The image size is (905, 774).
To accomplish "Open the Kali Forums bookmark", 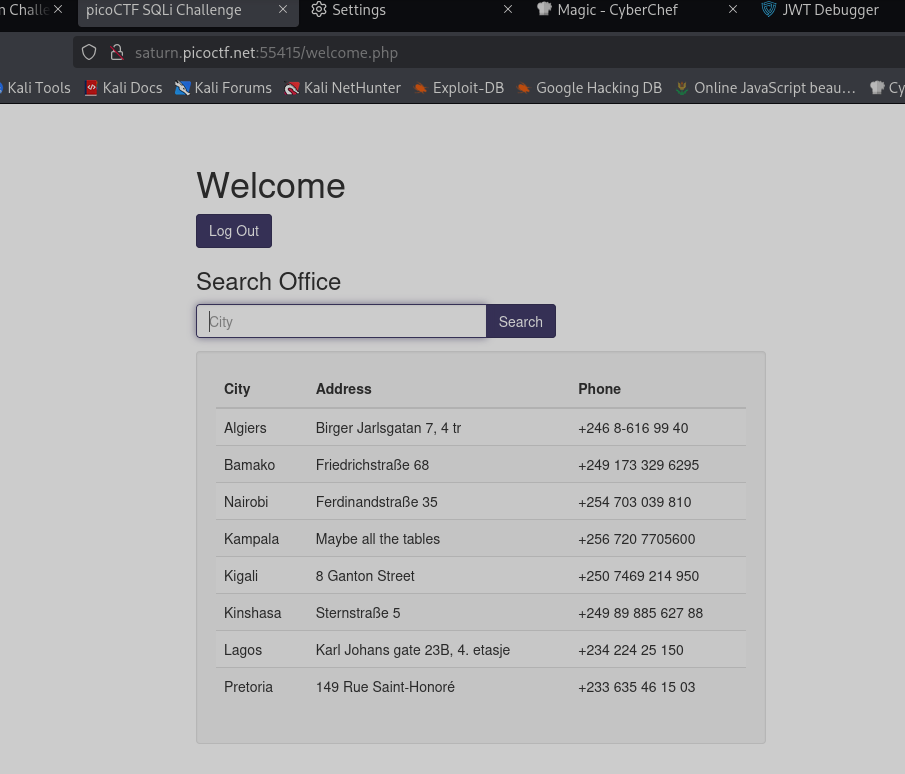I will click(x=223, y=88).
